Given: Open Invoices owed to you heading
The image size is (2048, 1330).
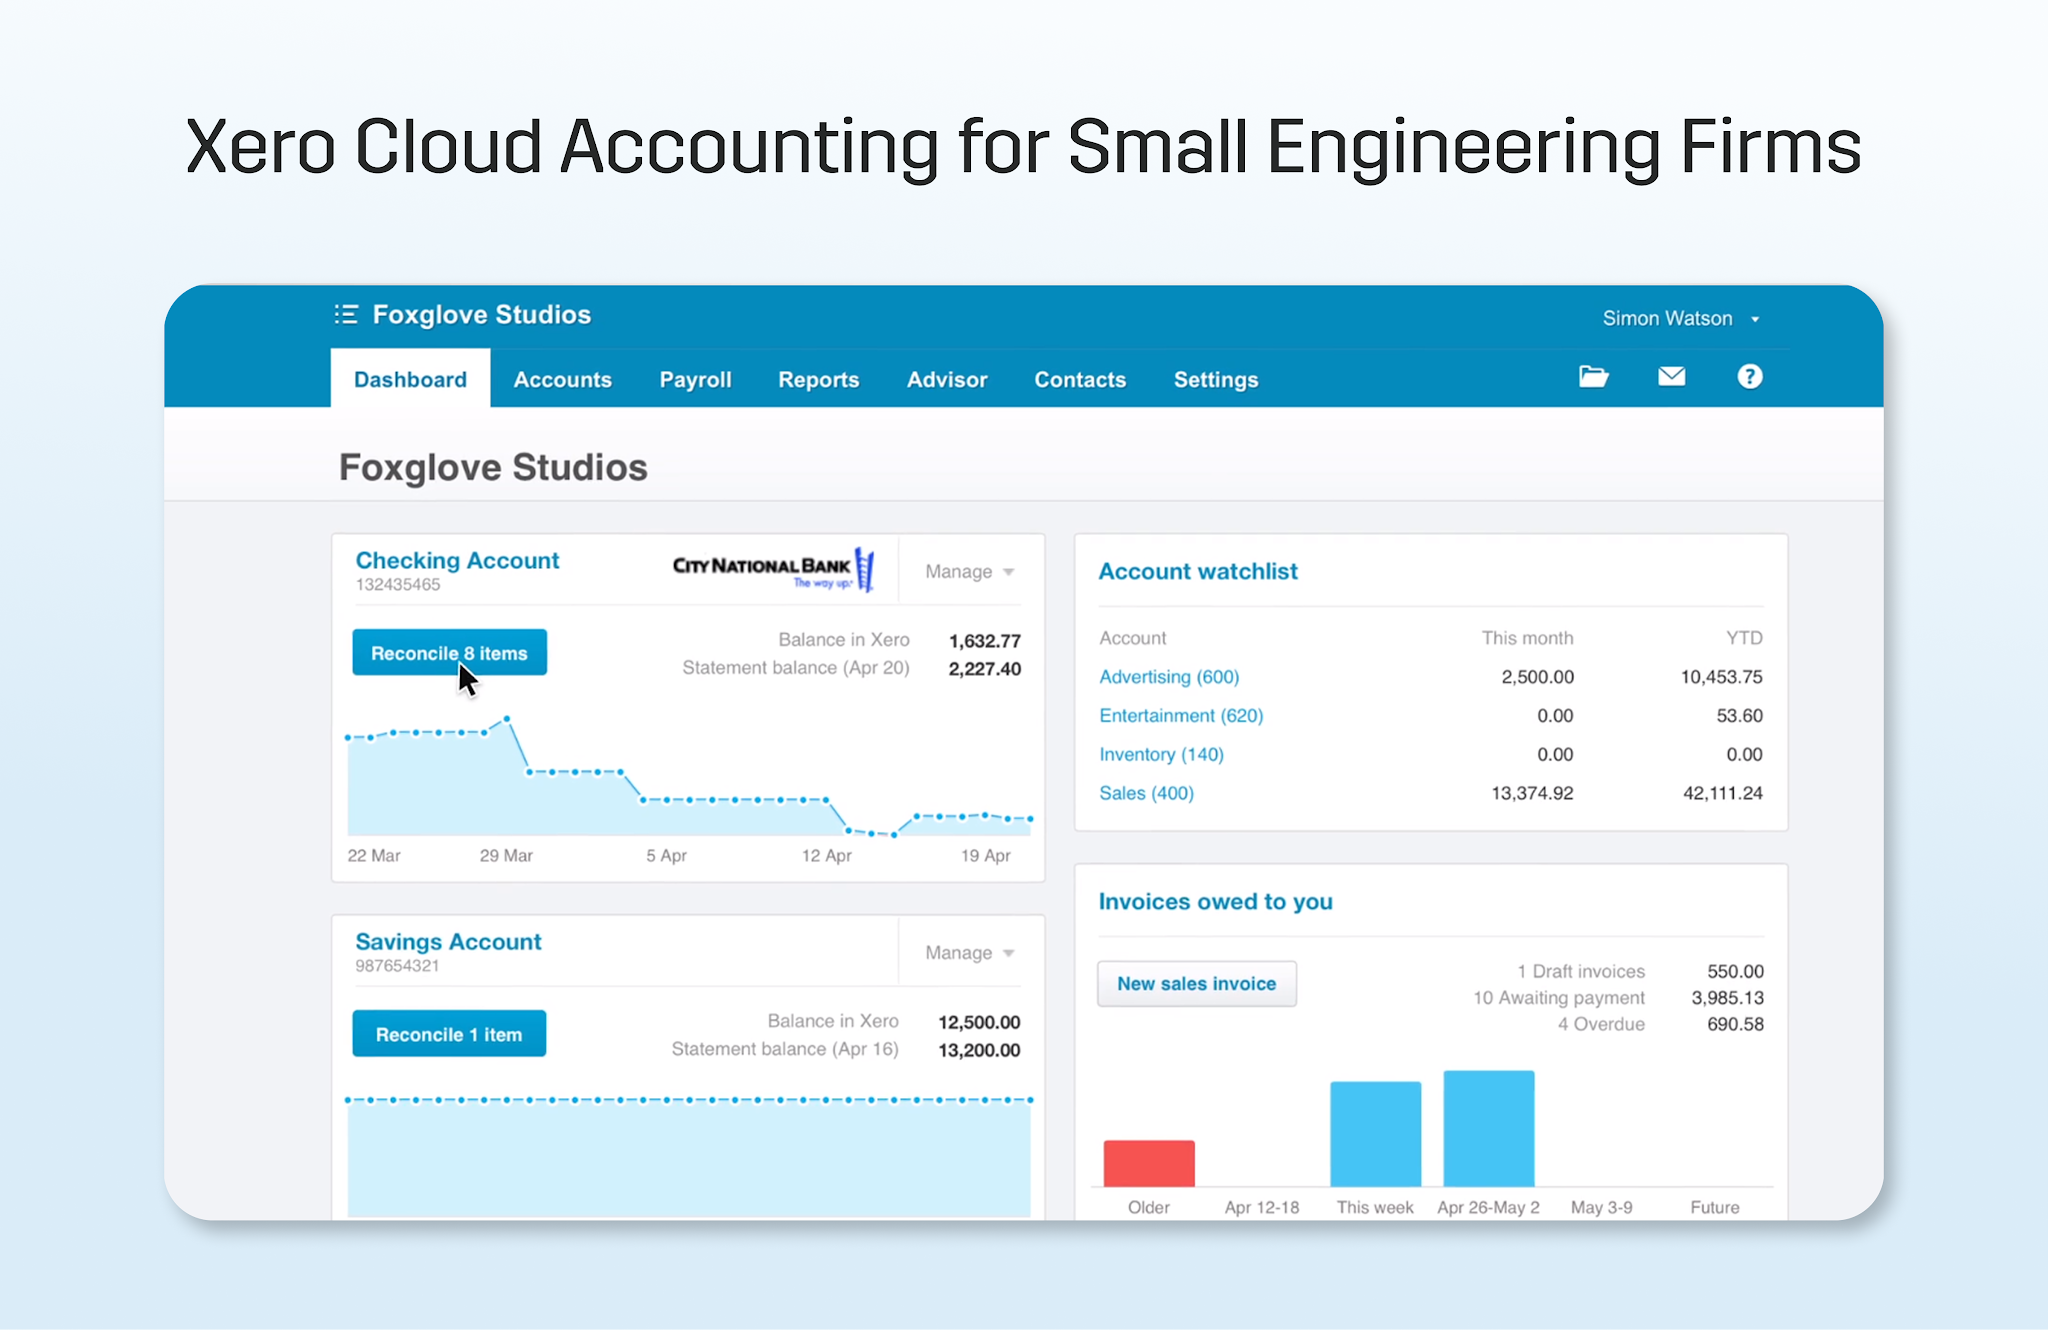Looking at the screenshot, I should (x=1215, y=902).
